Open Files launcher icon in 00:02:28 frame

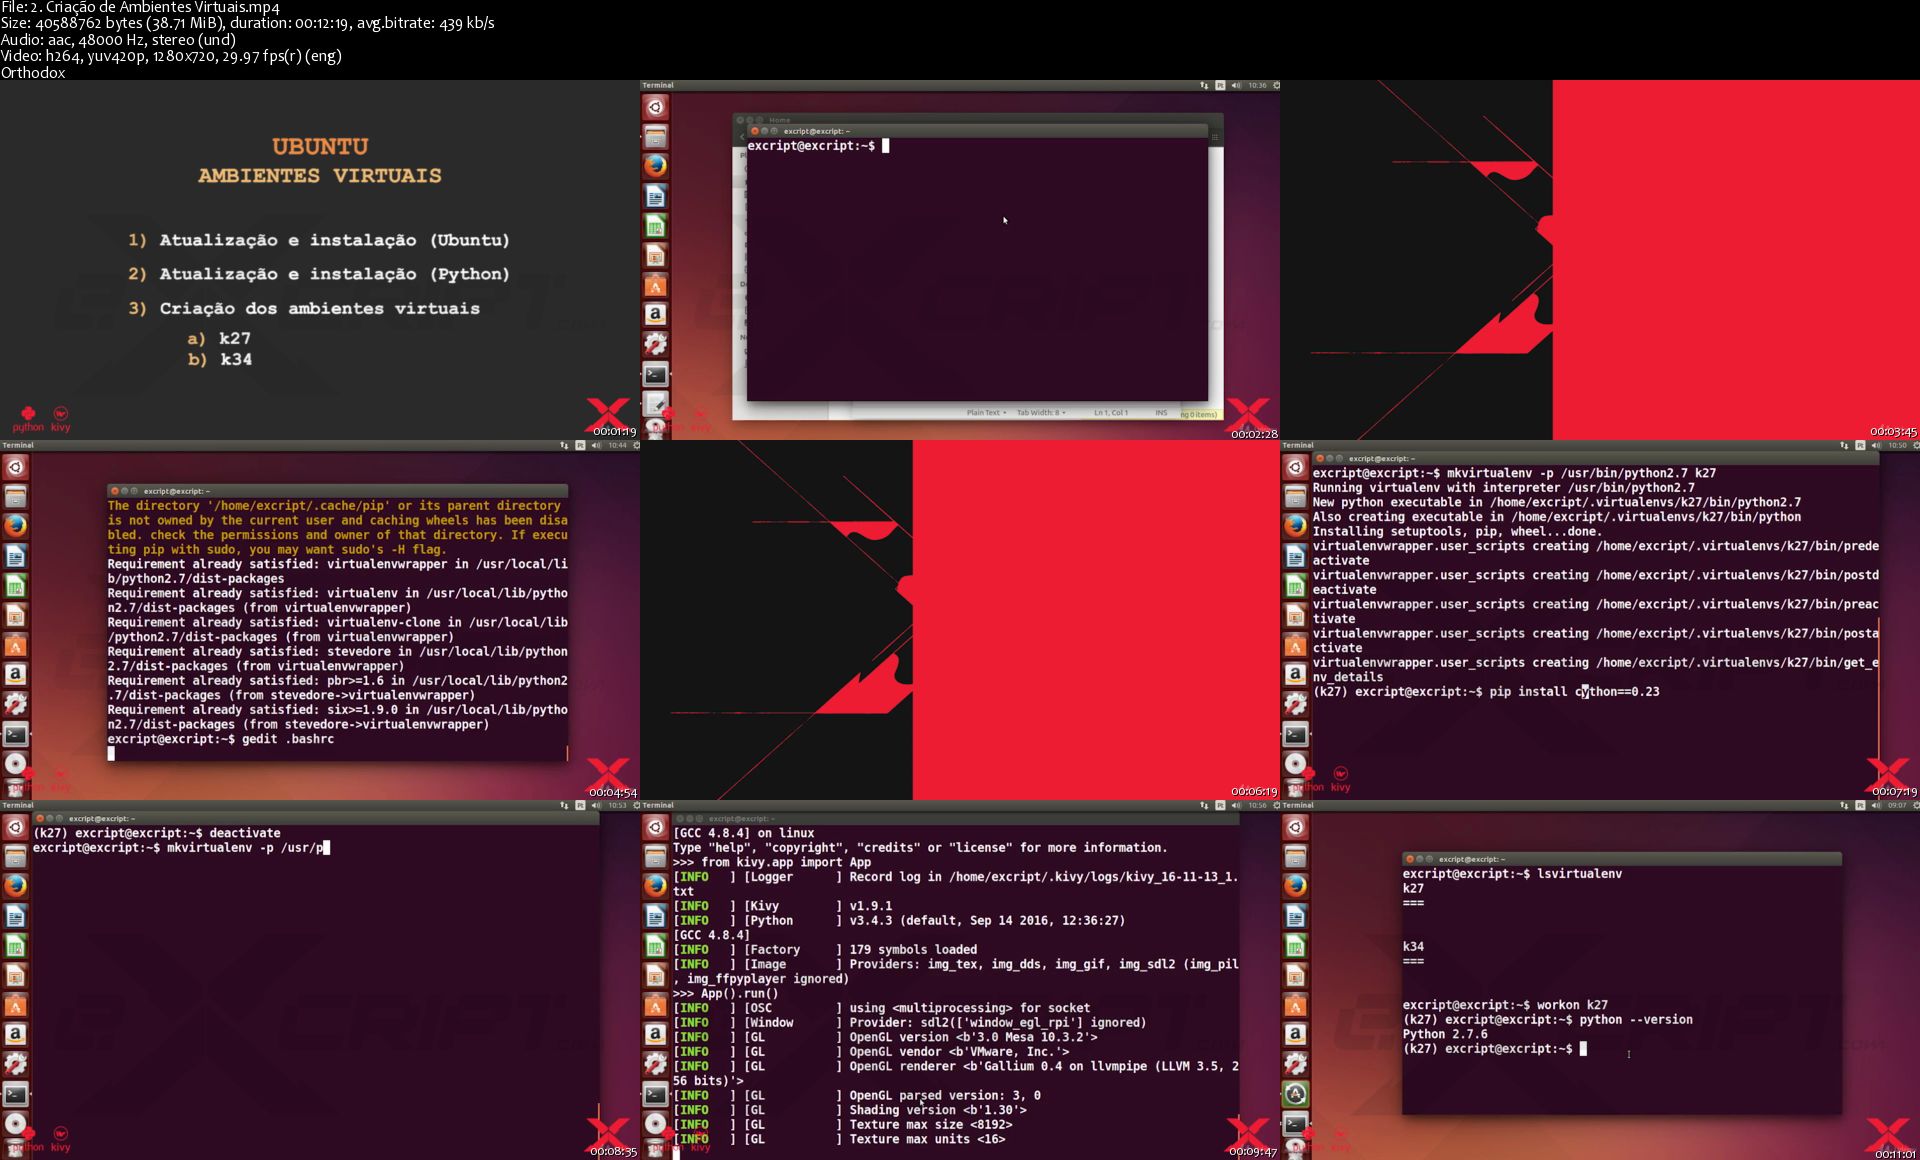point(655,136)
